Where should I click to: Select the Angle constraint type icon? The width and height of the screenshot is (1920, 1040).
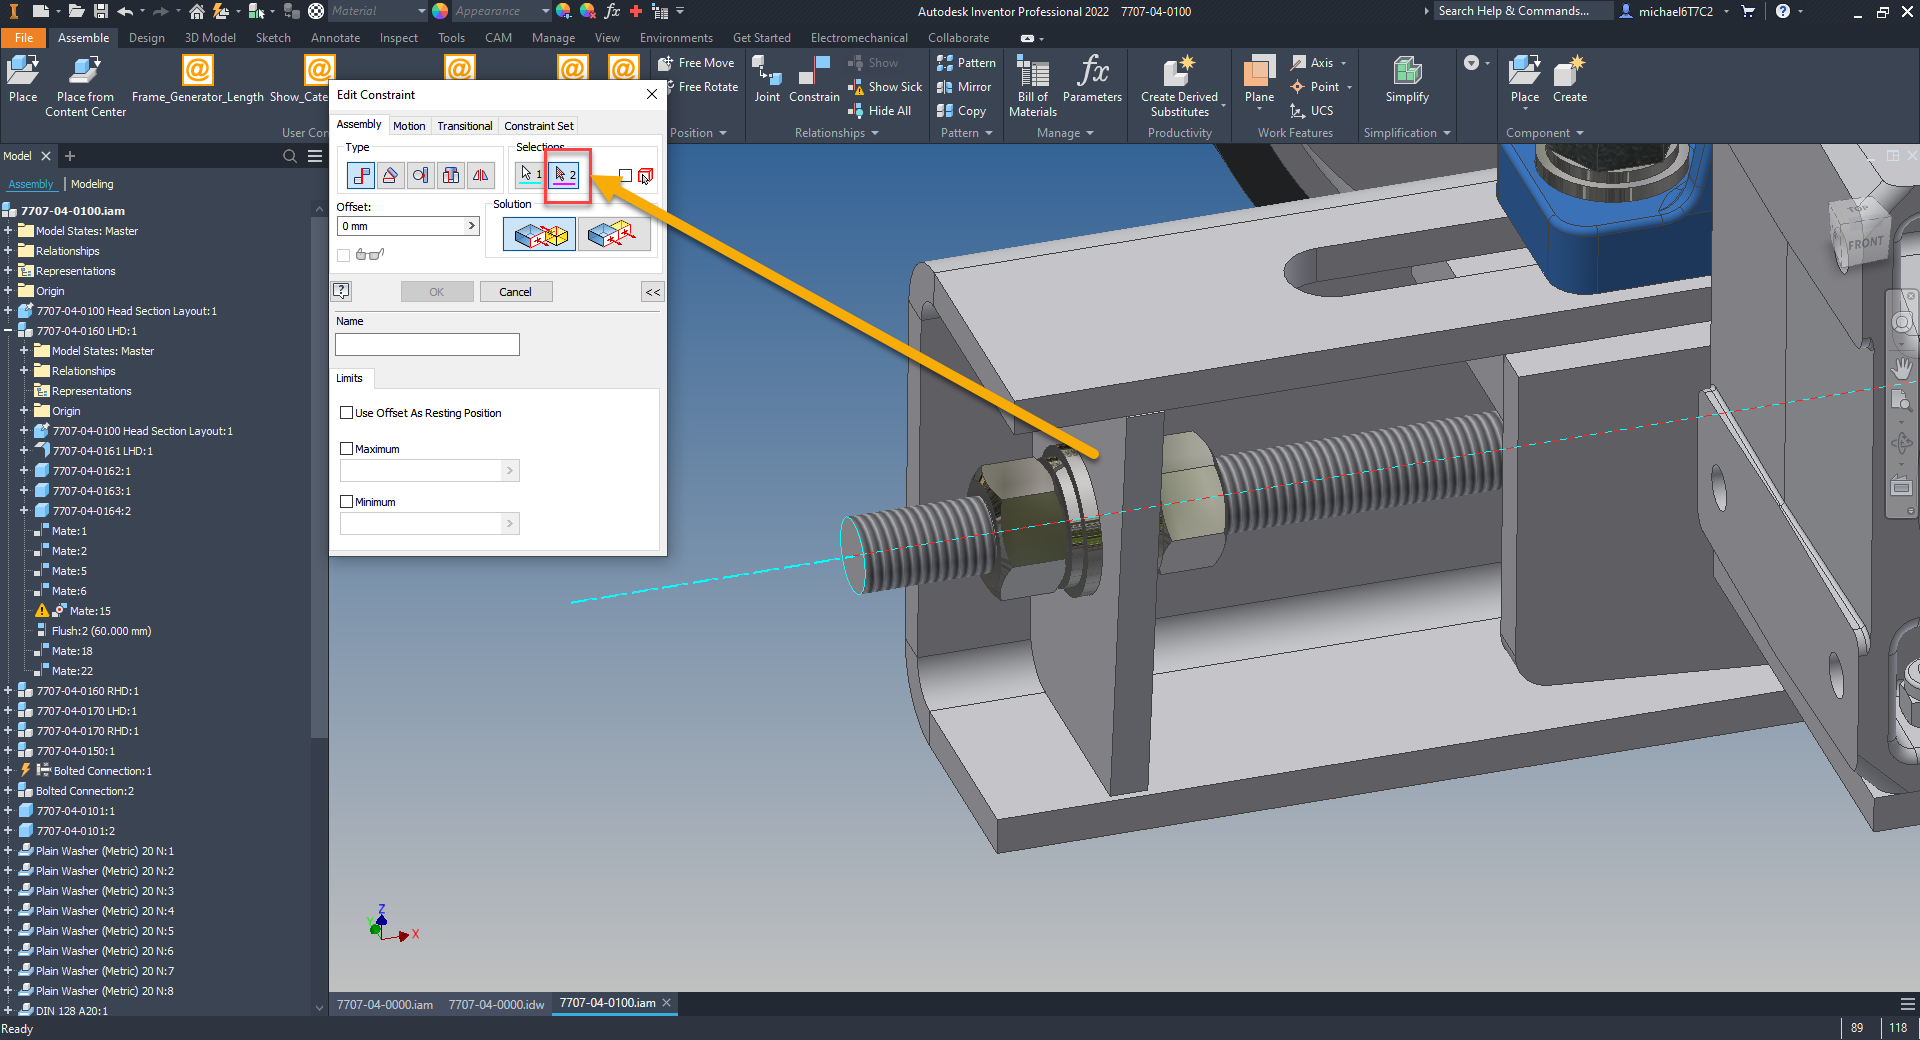coord(390,175)
